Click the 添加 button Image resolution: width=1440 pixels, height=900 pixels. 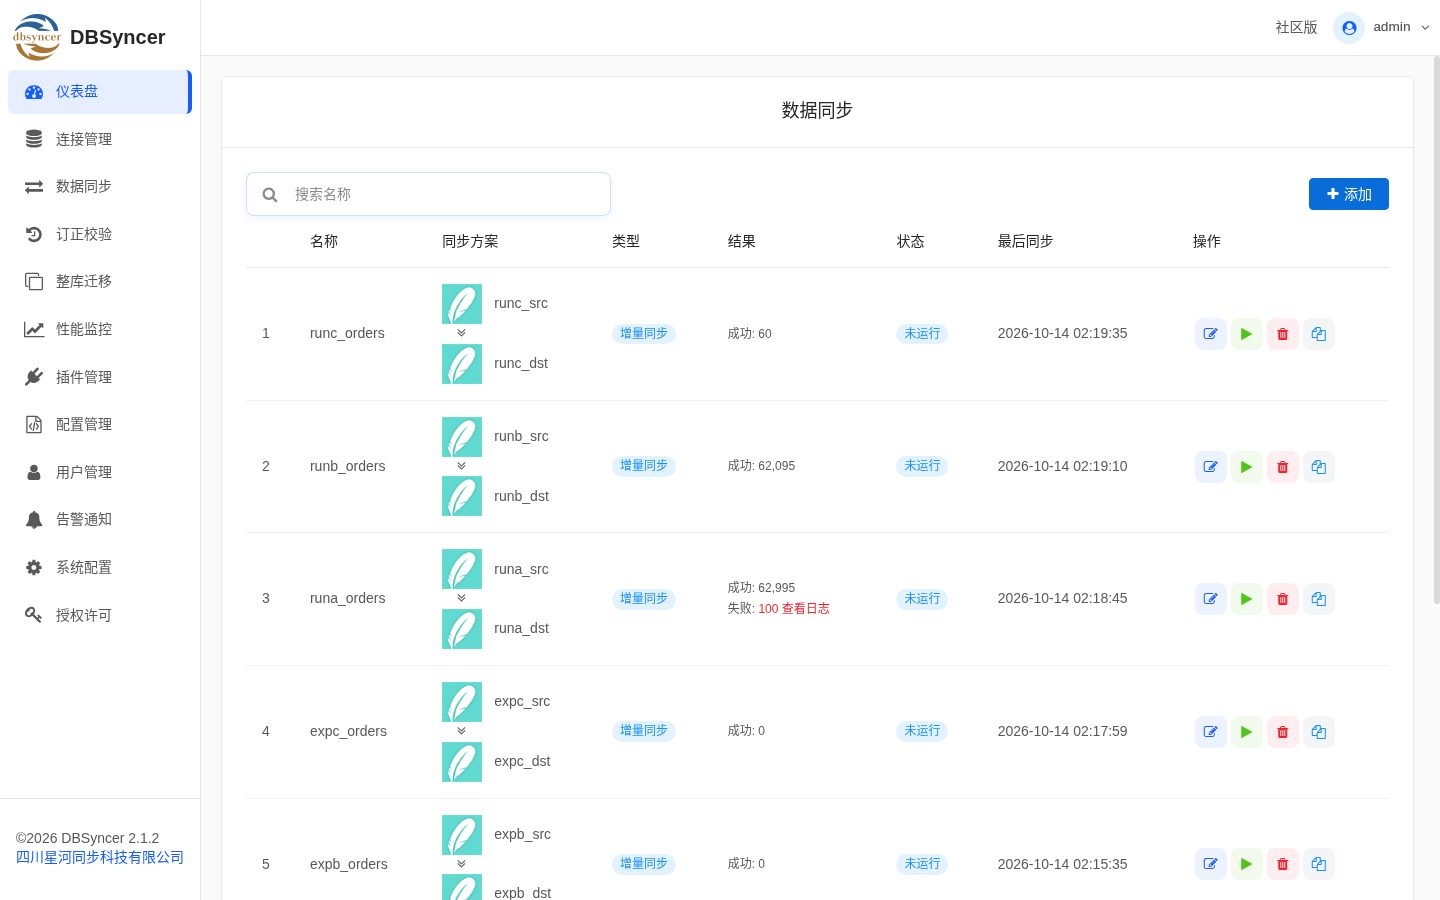(1349, 194)
